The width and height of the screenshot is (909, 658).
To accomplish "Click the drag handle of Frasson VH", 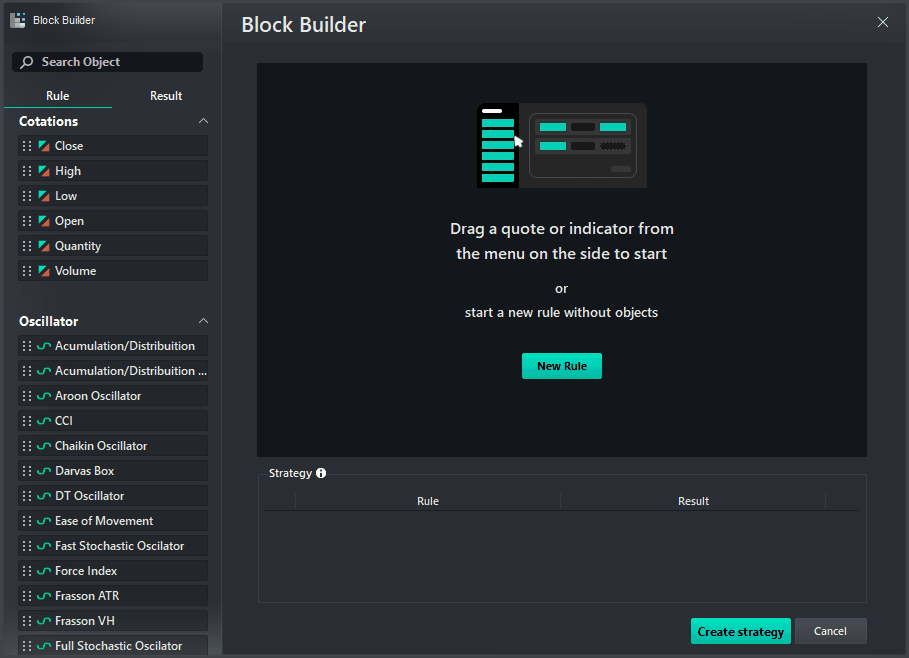I will tap(27, 621).
